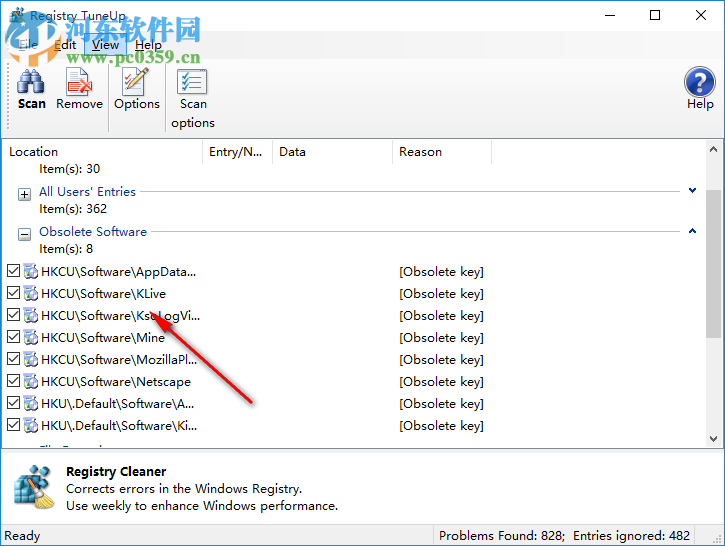
Task: Click registry icon of HKCU\Software\MozillaPl row
Action: click(31, 360)
